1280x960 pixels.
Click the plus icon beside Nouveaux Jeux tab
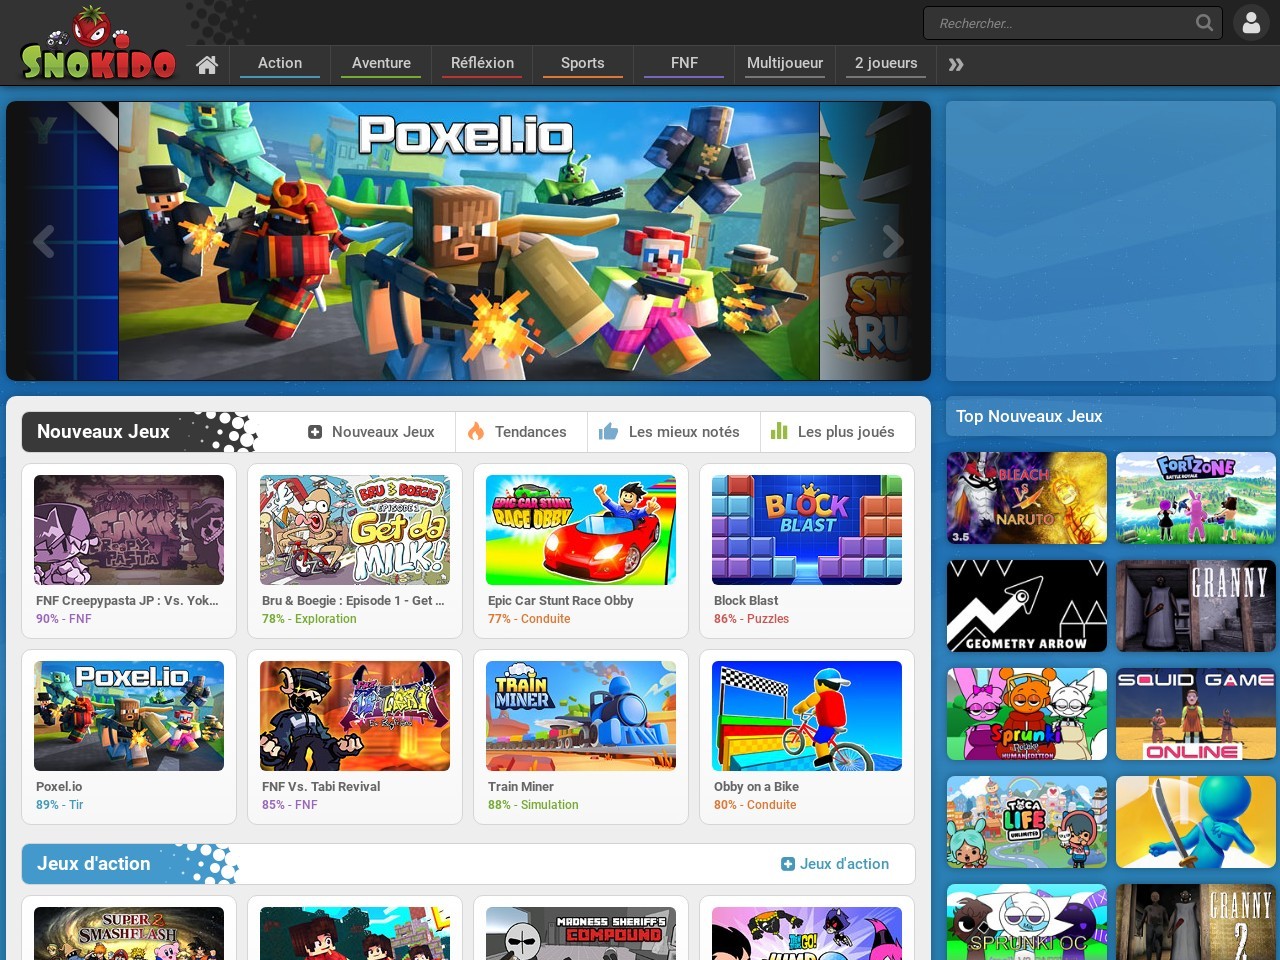[x=315, y=432]
